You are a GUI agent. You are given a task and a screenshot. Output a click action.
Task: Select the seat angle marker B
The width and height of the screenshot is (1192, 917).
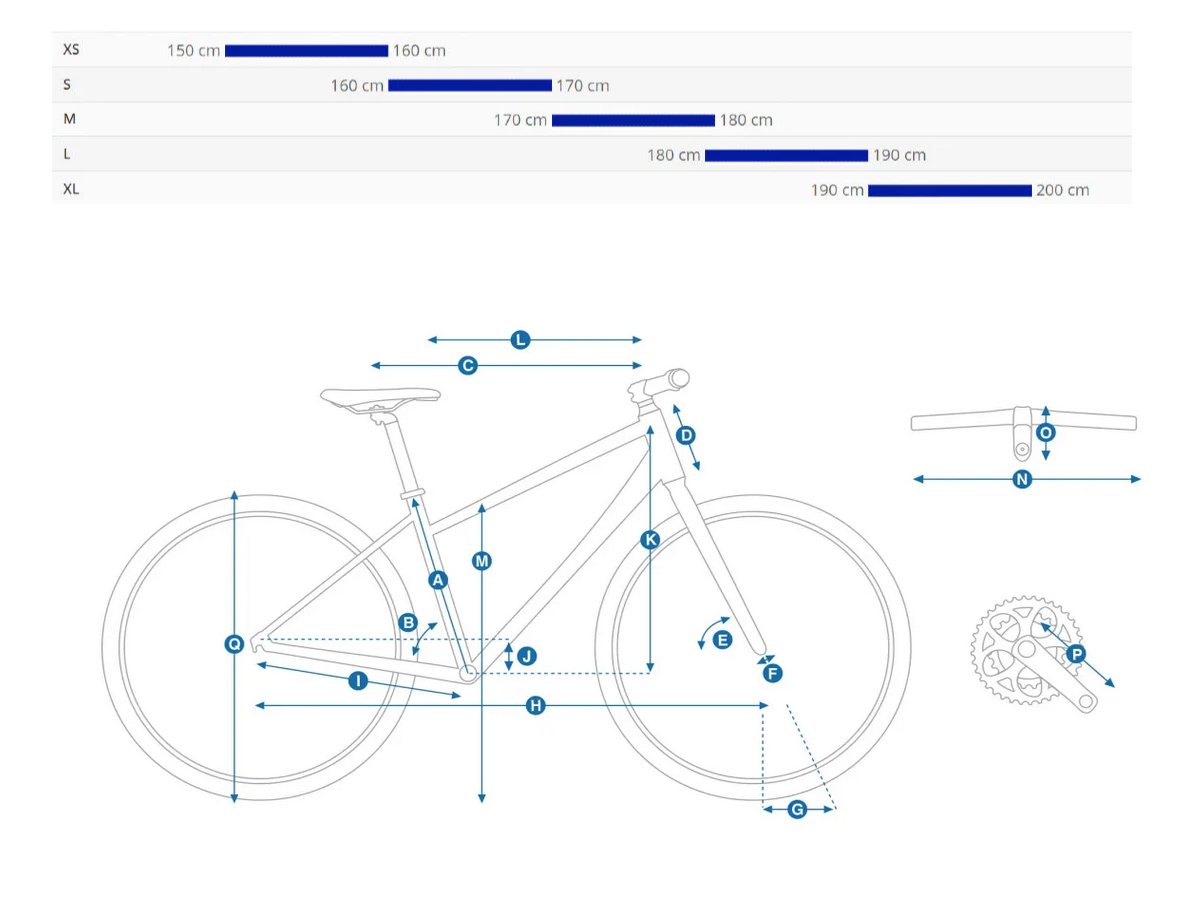pos(408,622)
